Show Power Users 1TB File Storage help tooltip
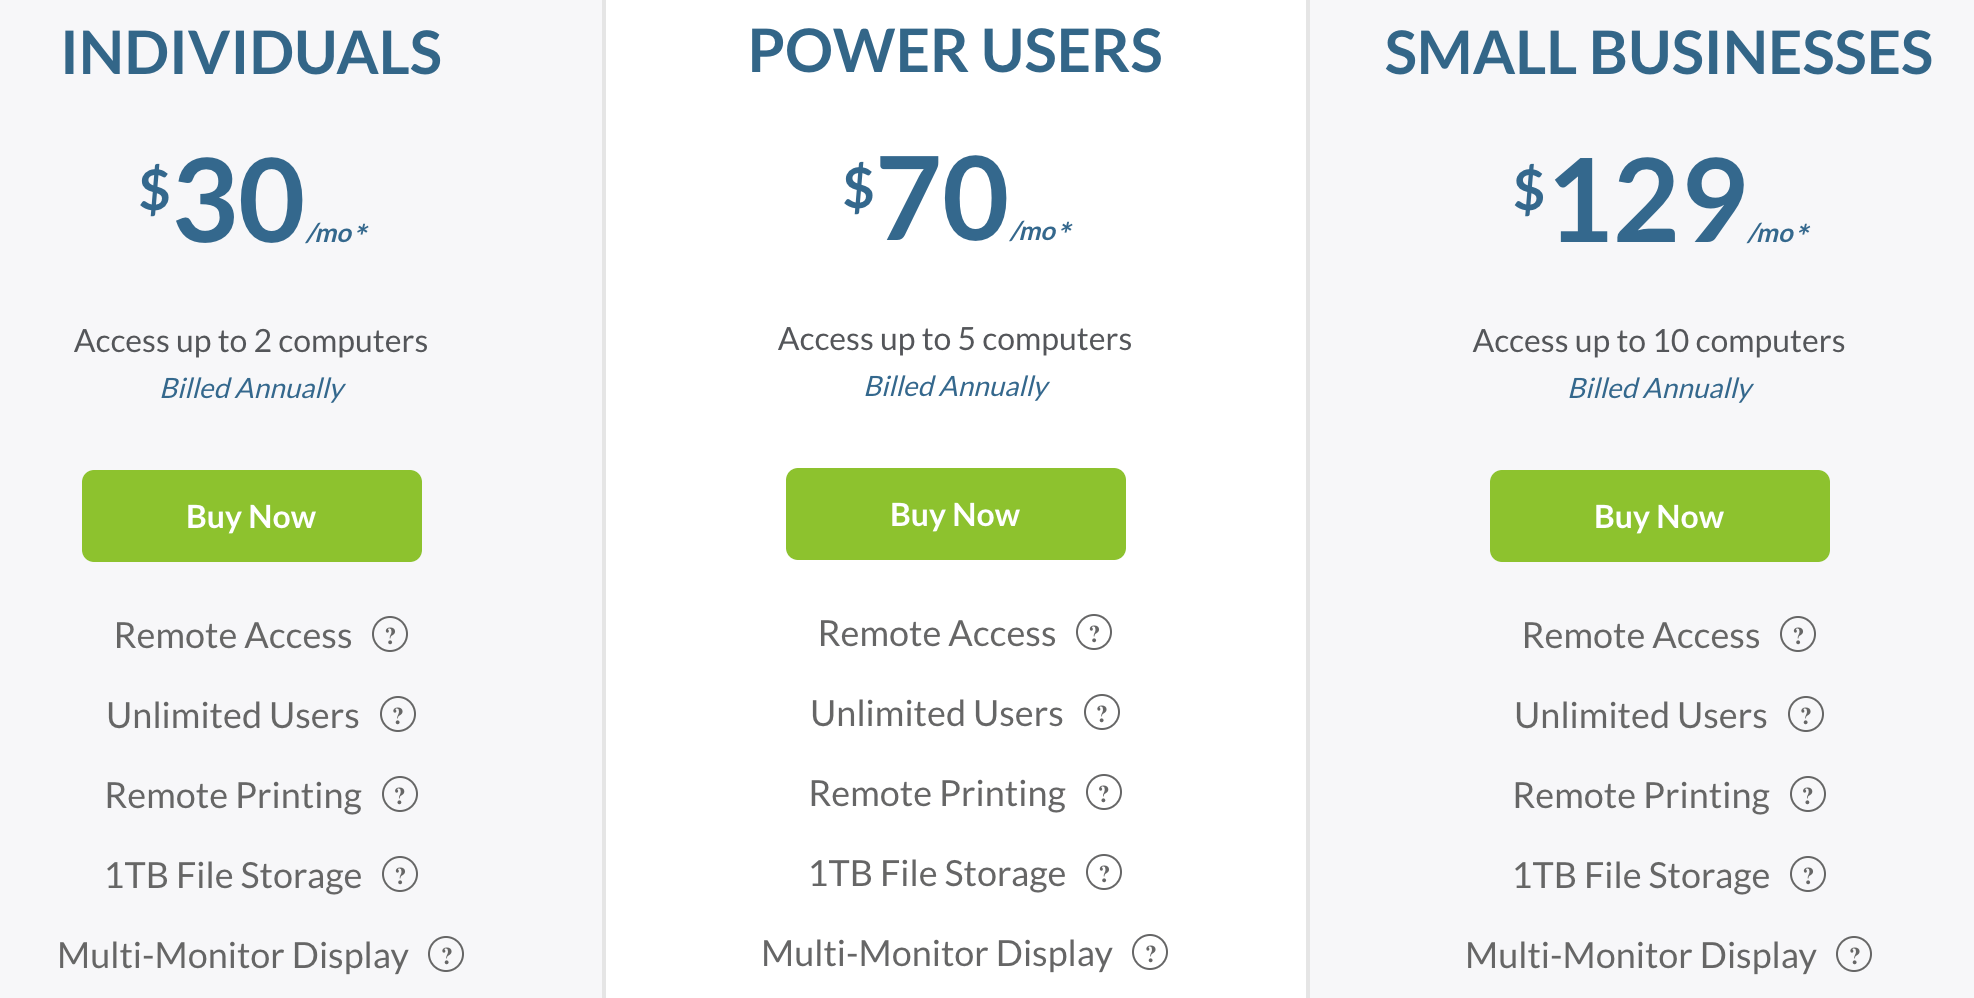 (1104, 873)
